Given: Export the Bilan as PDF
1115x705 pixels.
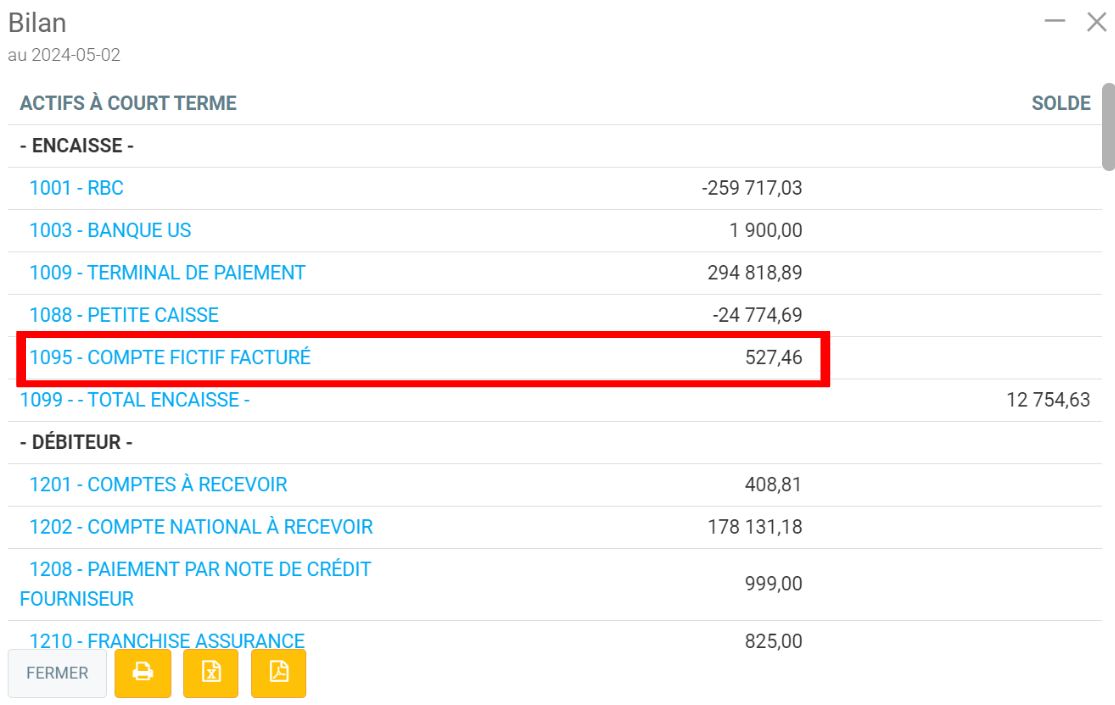Looking at the screenshot, I should 279,673.
